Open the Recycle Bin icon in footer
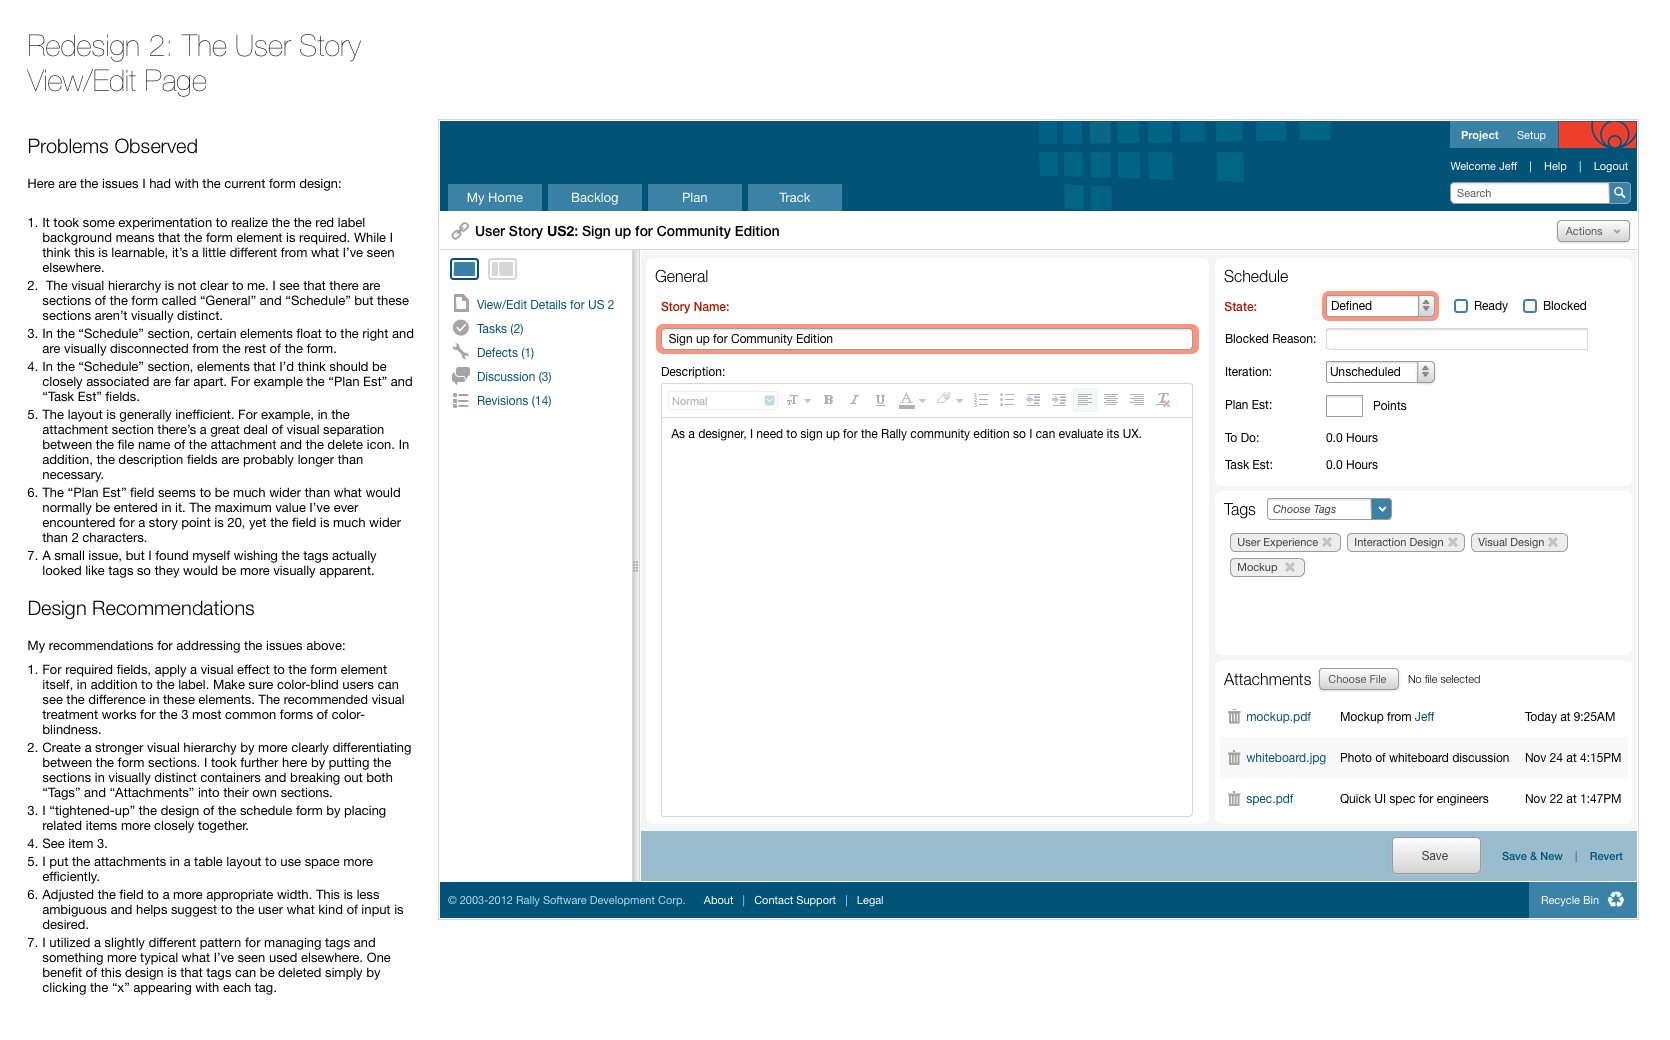The image size is (1670, 1040). [x=1616, y=900]
